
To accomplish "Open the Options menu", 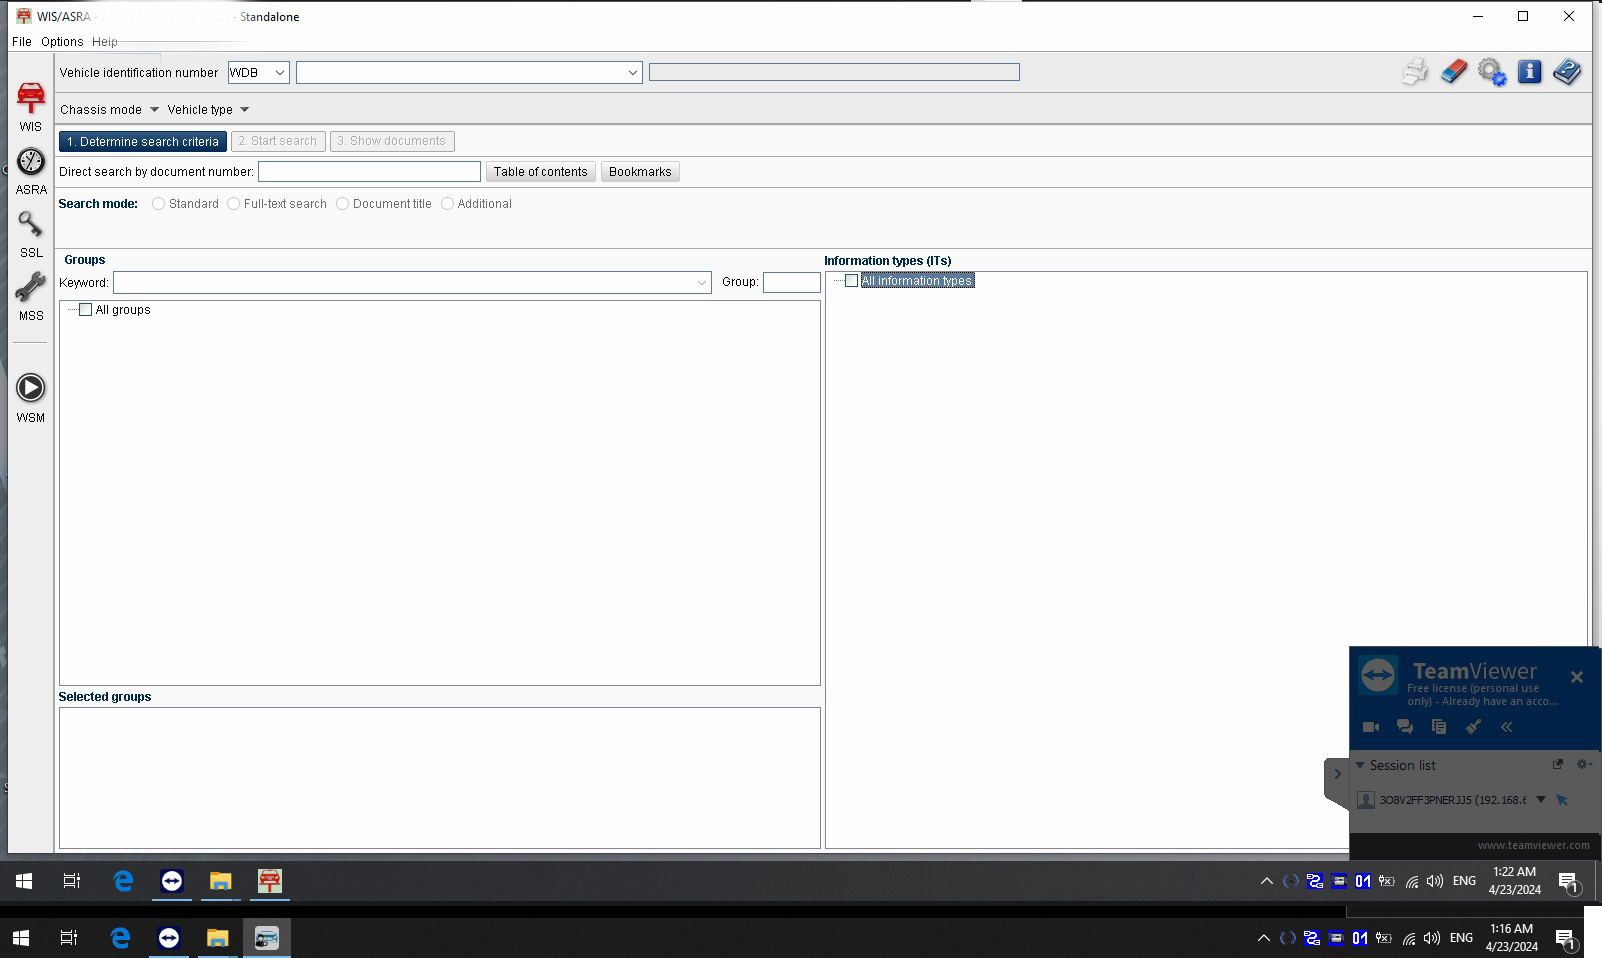I will [62, 42].
